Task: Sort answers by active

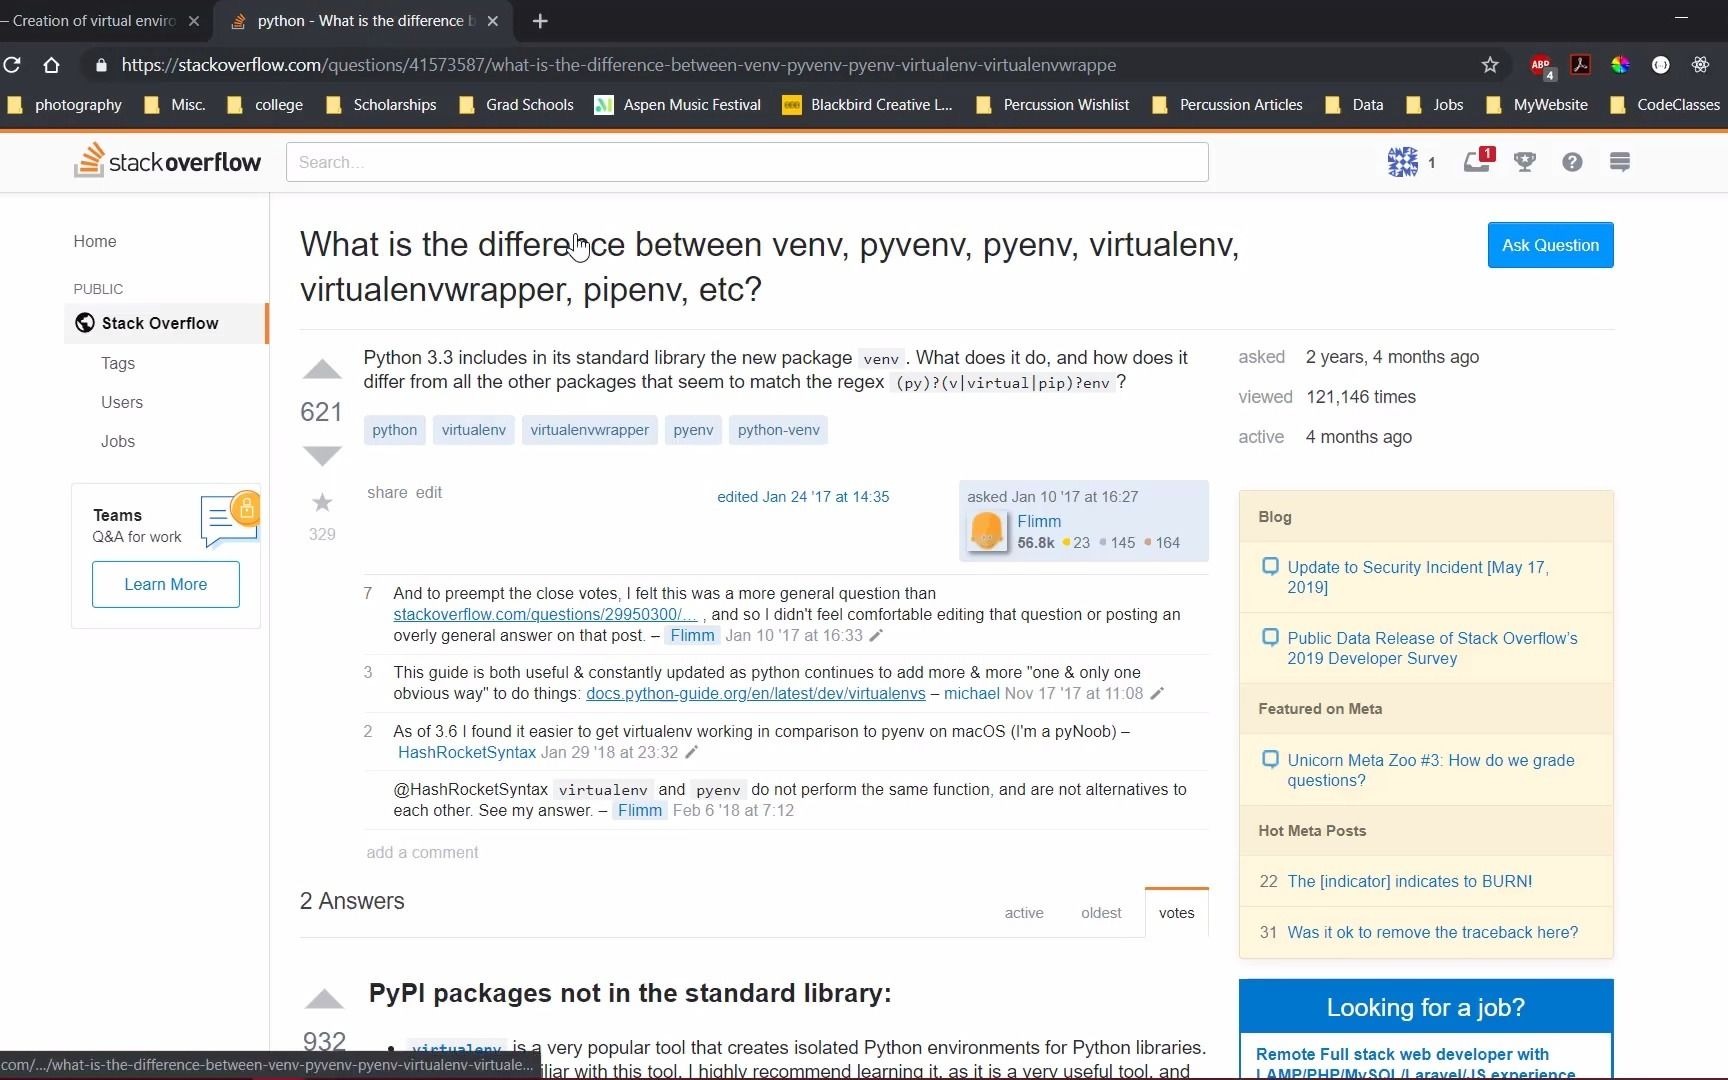Action: click(x=1024, y=913)
